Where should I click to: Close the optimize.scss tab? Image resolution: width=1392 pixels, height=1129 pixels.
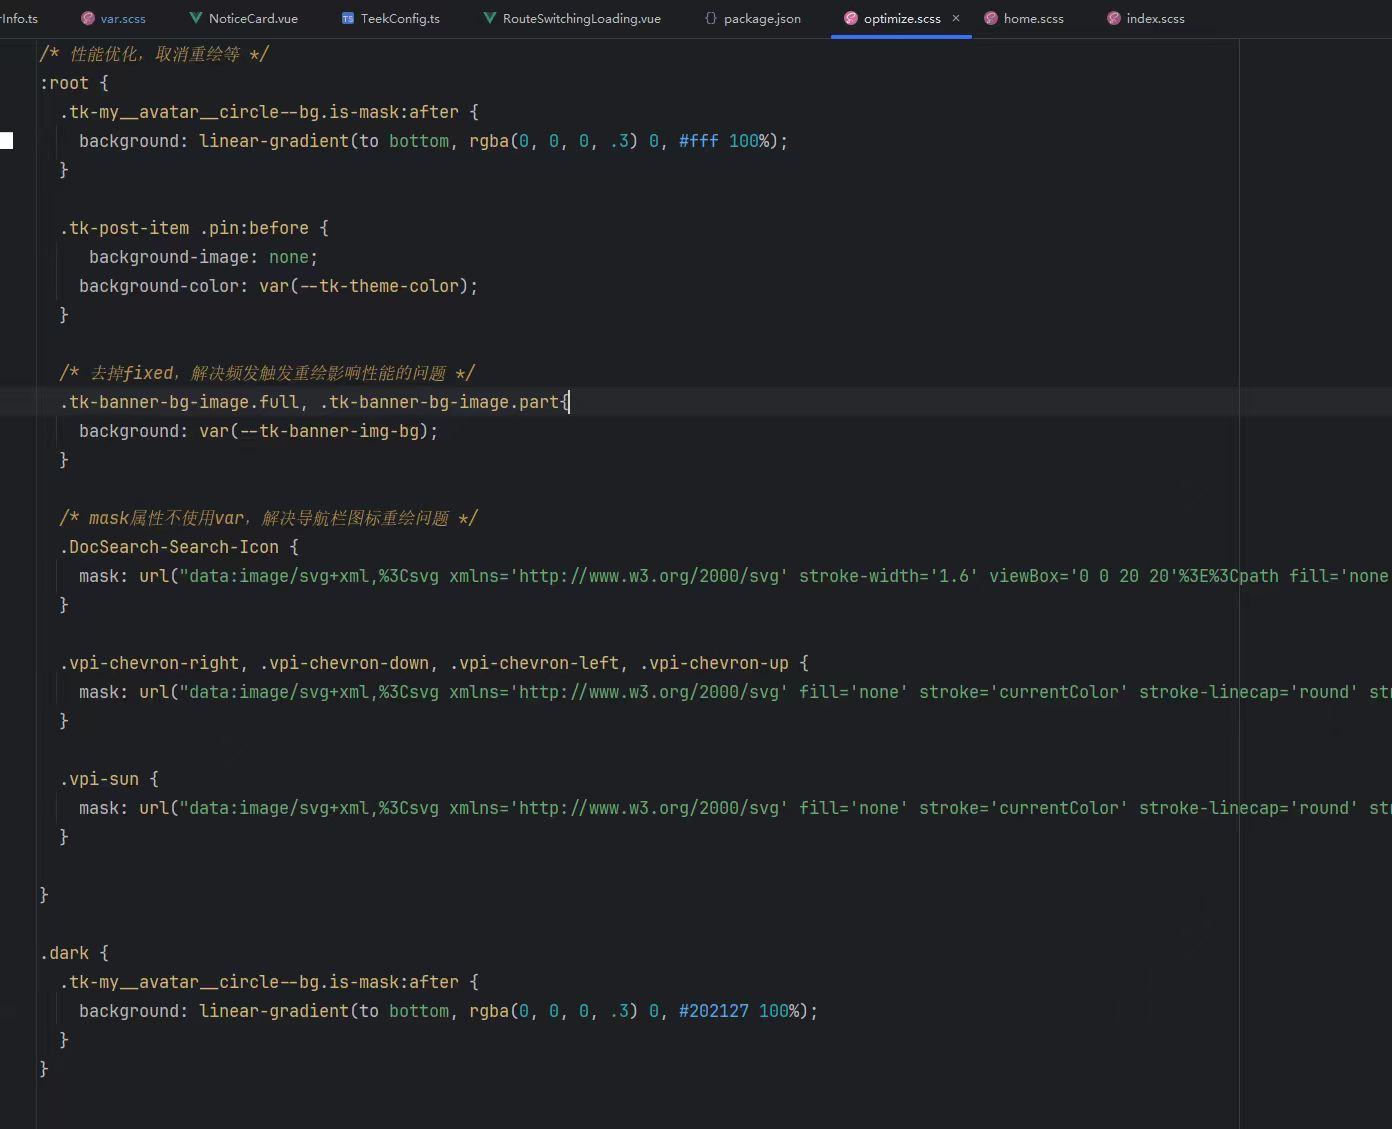click(956, 18)
